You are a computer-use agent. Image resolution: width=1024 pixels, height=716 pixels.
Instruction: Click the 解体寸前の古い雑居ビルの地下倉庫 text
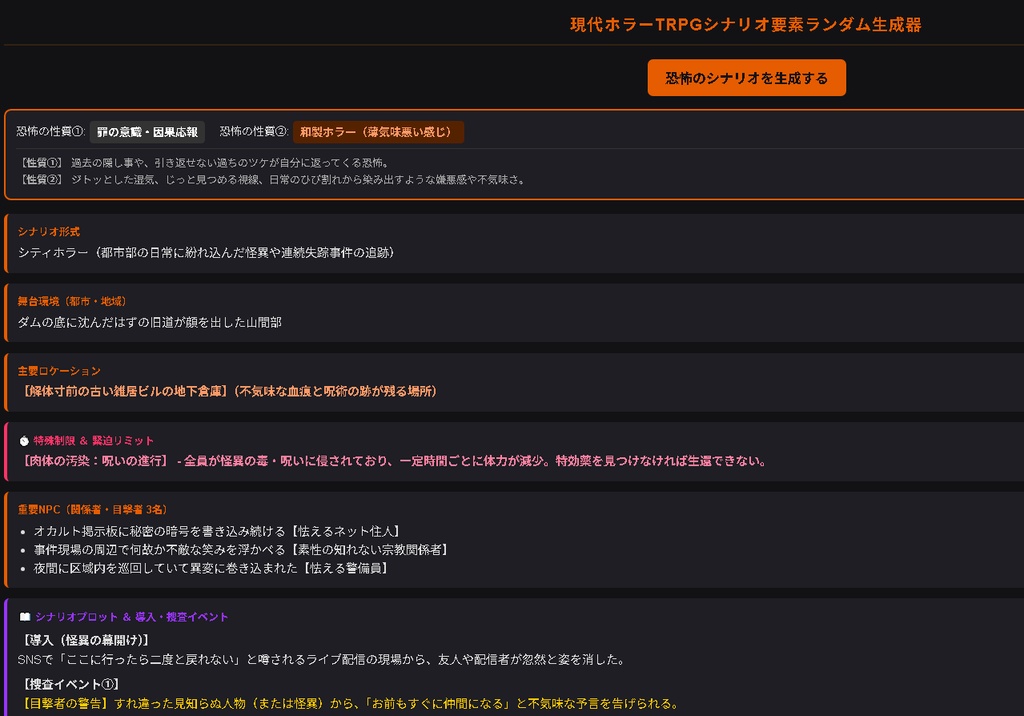pyautogui.click(x=227, y=391)
